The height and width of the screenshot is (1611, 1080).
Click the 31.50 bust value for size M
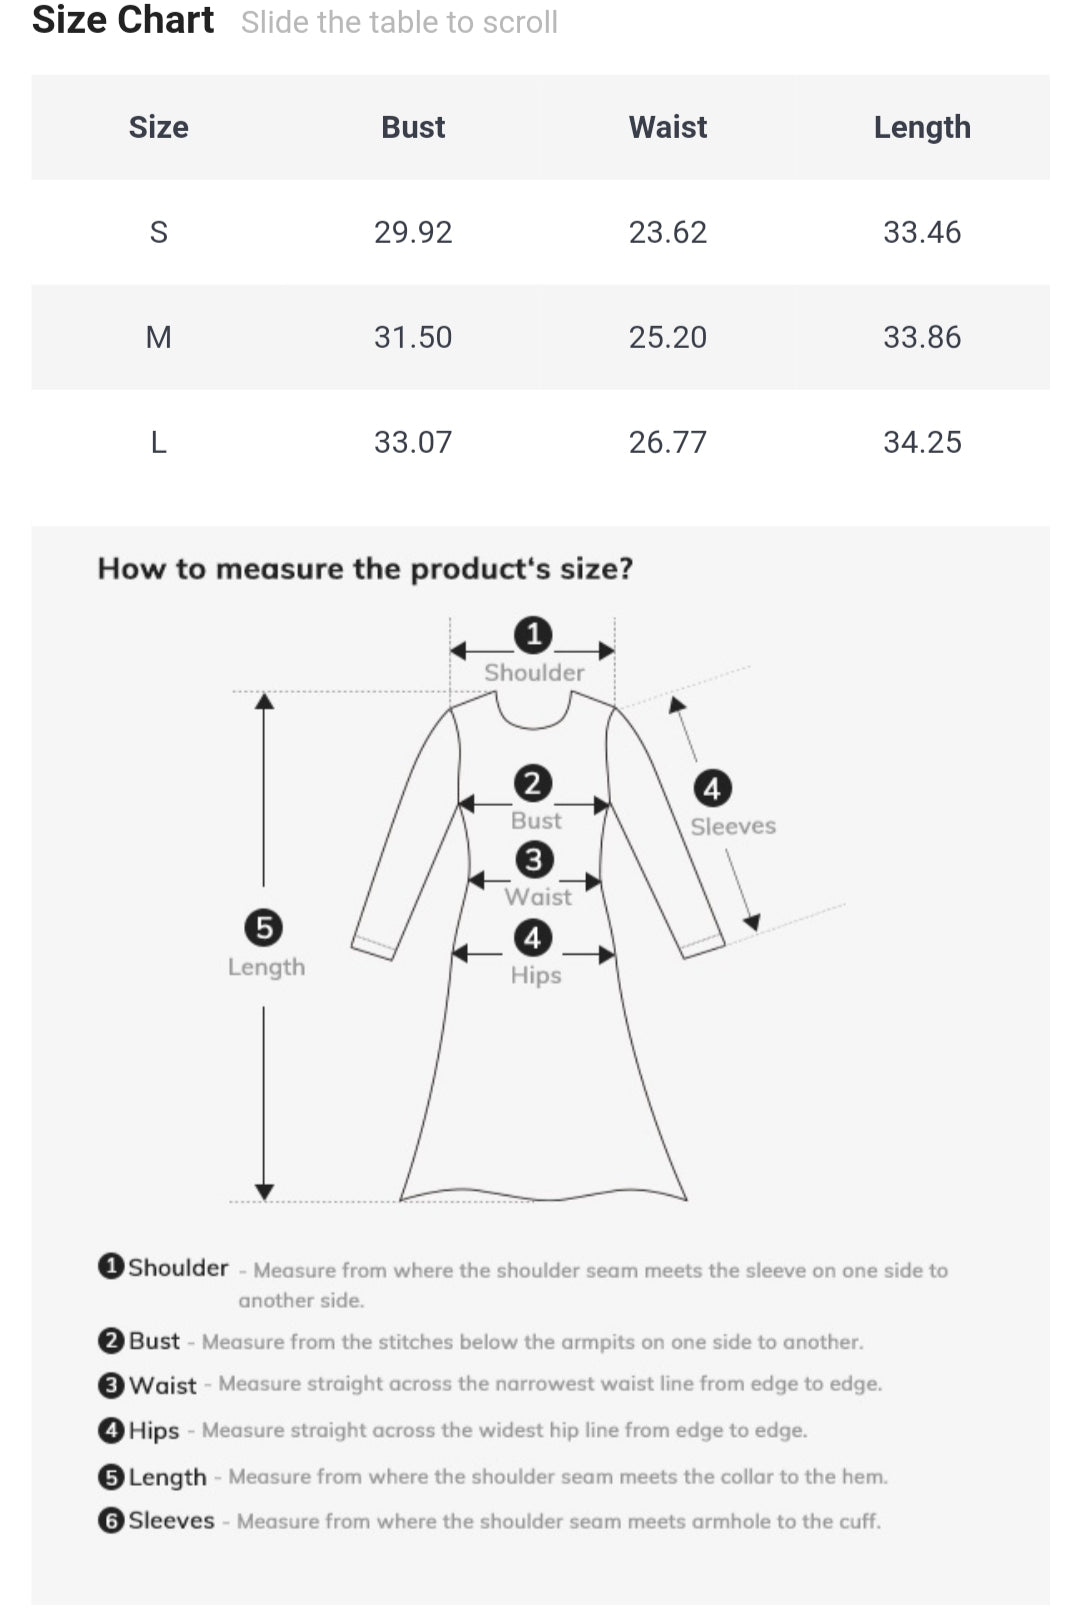point(413,337)
